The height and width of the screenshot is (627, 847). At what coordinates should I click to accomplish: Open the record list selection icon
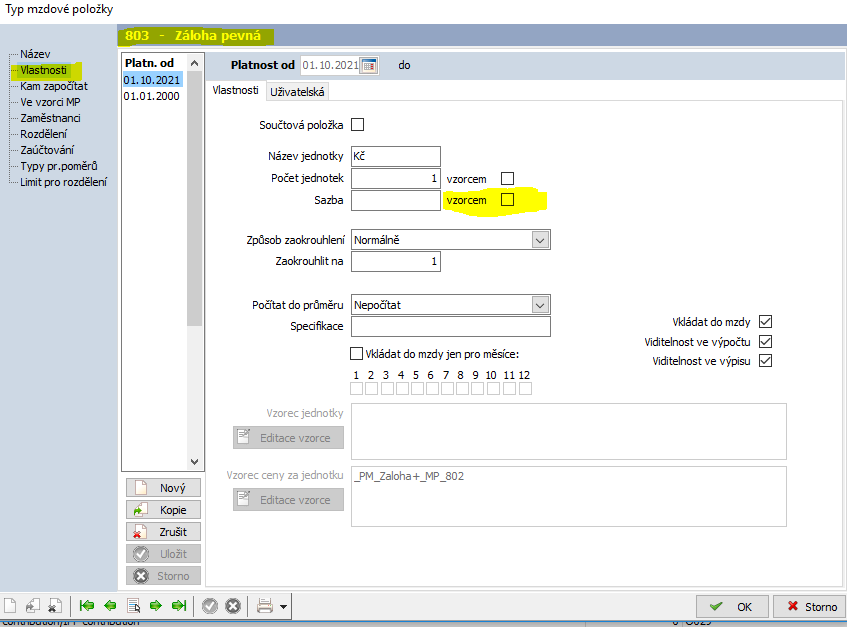(x=133, y=606)
